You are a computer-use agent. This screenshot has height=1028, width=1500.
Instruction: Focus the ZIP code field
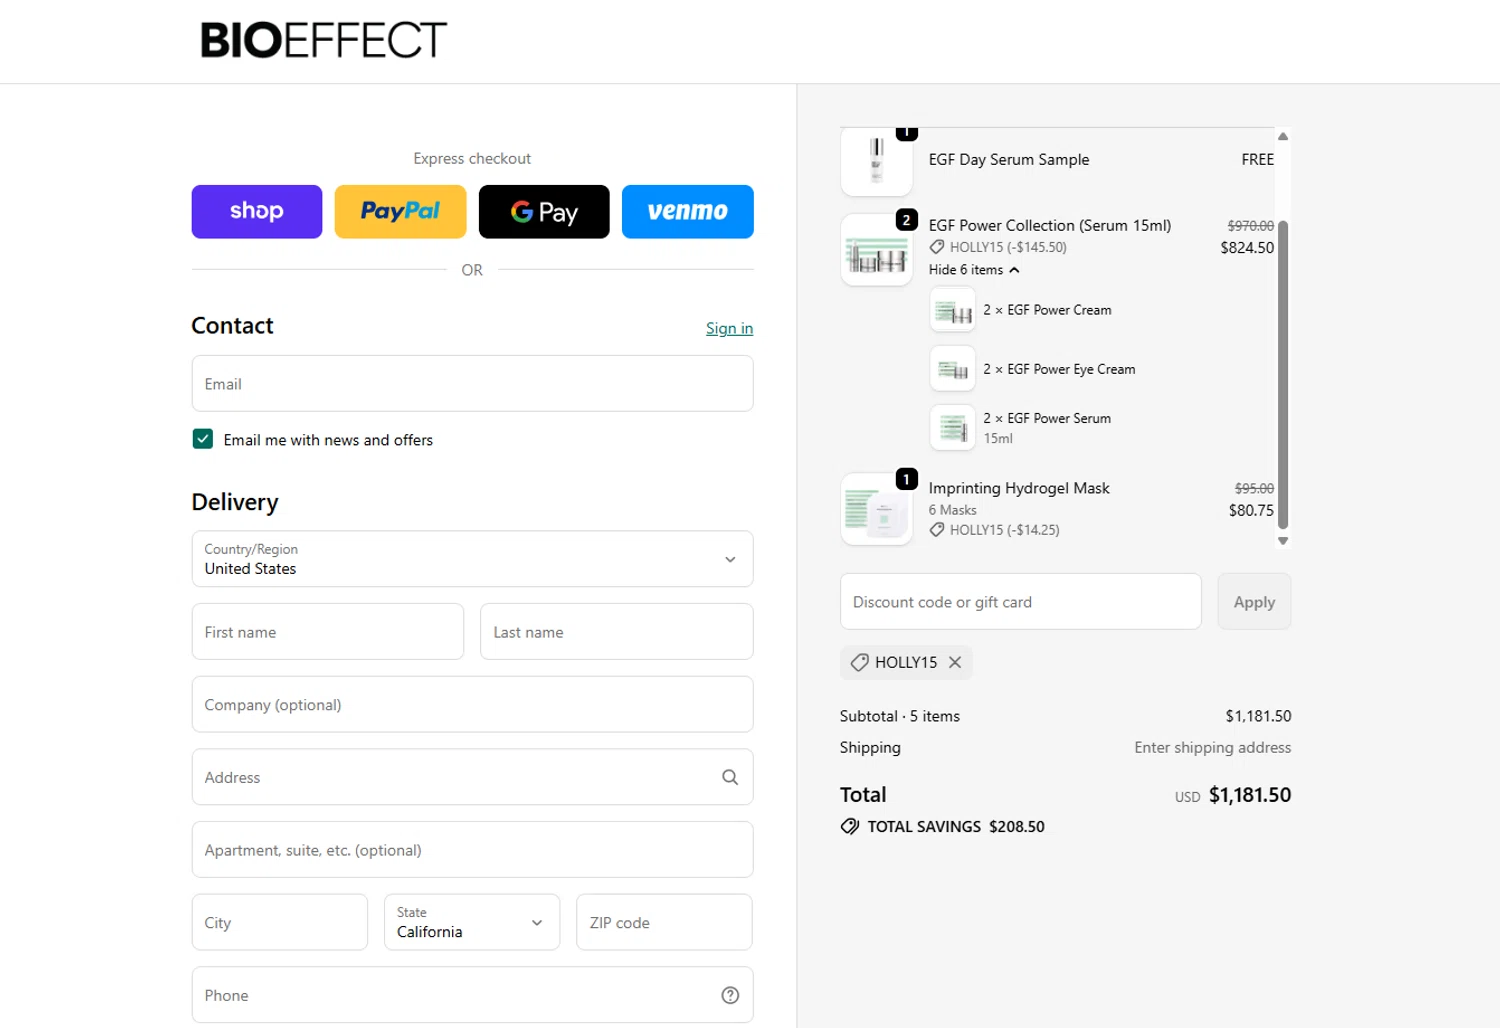(x=664, y=922)
